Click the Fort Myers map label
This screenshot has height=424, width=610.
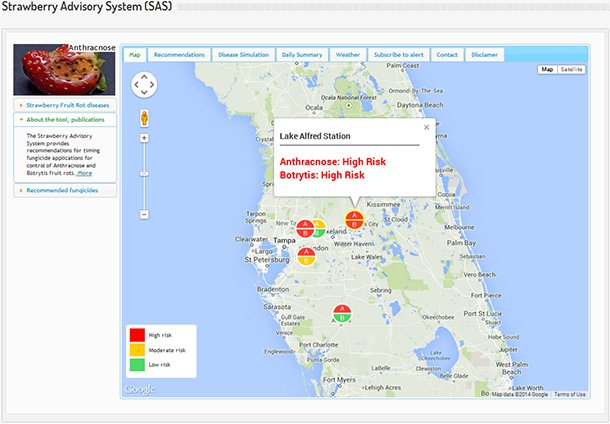pyautogui.click(x=339, y=380)
